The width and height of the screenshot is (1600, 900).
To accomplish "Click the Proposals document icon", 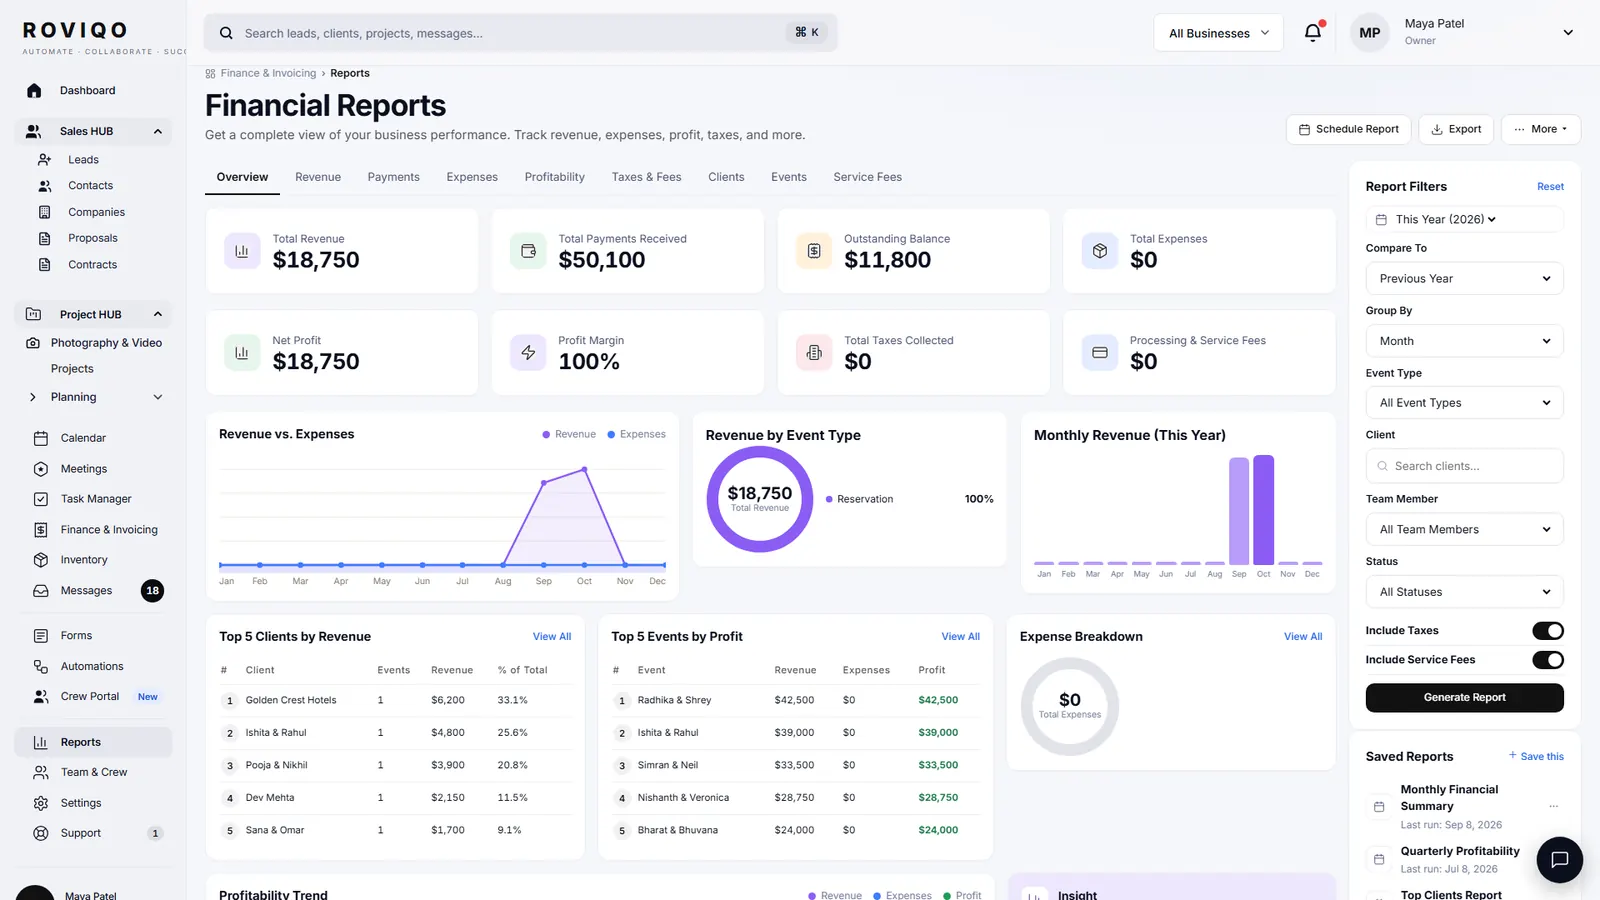I will click(x=44, y=238).
